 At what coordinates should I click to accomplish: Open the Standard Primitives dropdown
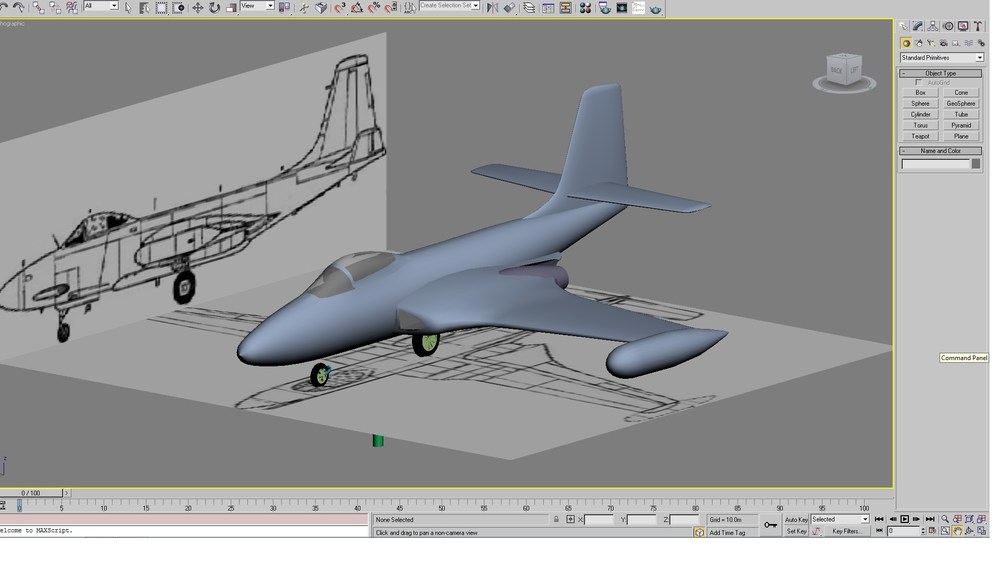[941, 58]
